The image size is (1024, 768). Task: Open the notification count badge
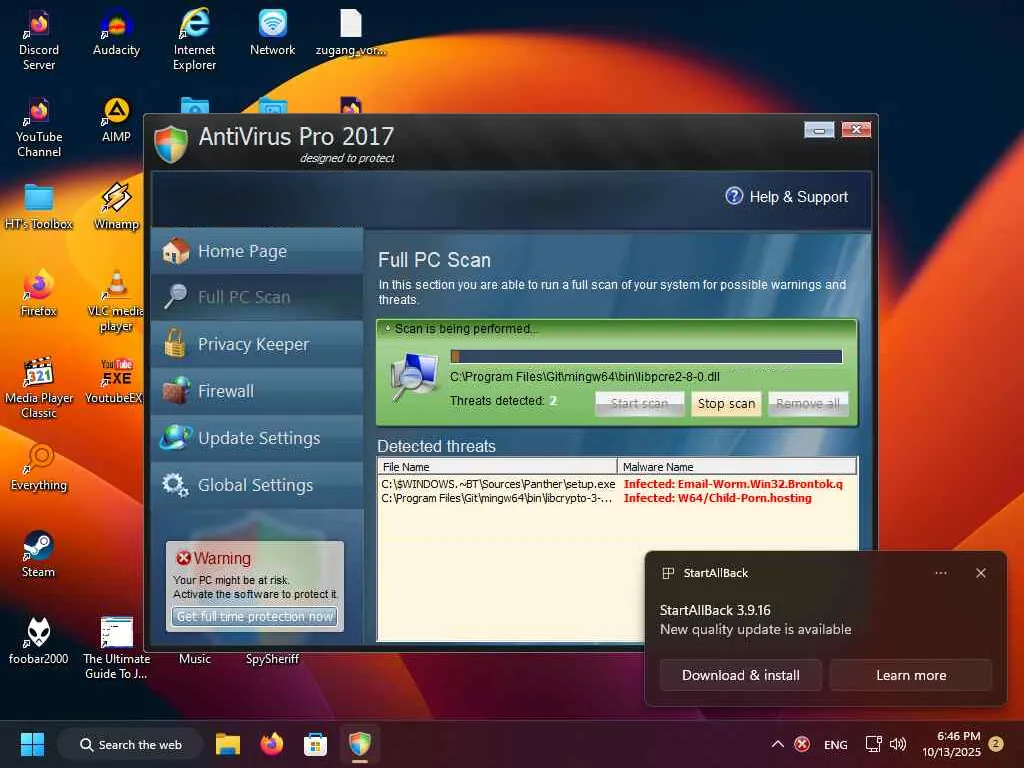996,744
